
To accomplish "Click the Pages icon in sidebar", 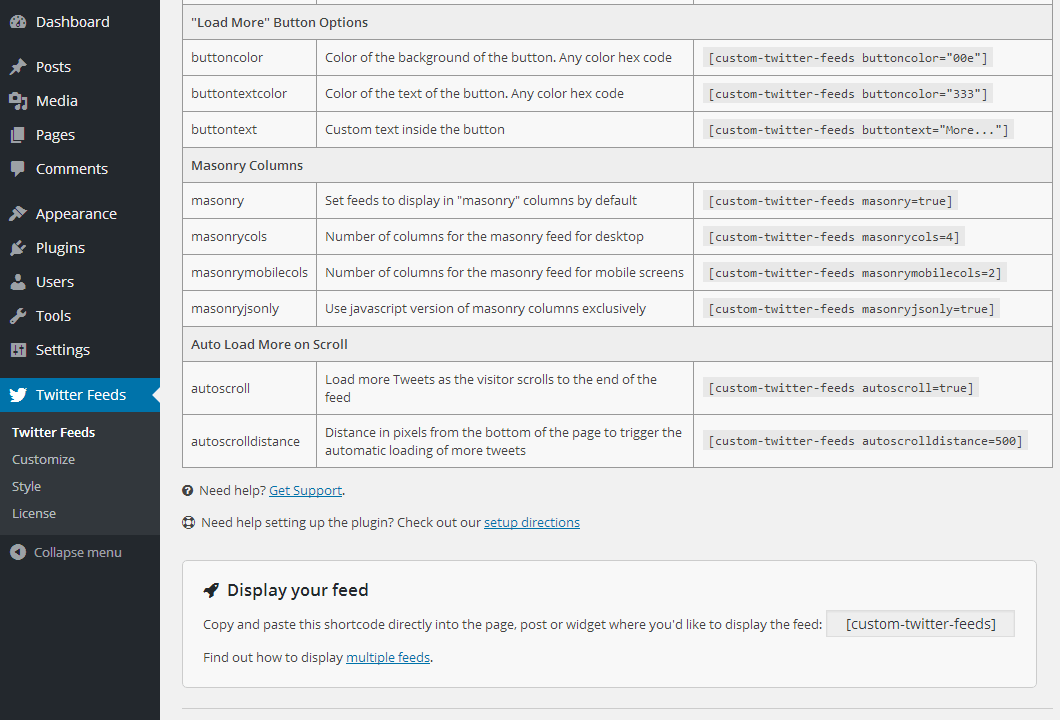I will [x=18, y=135].
